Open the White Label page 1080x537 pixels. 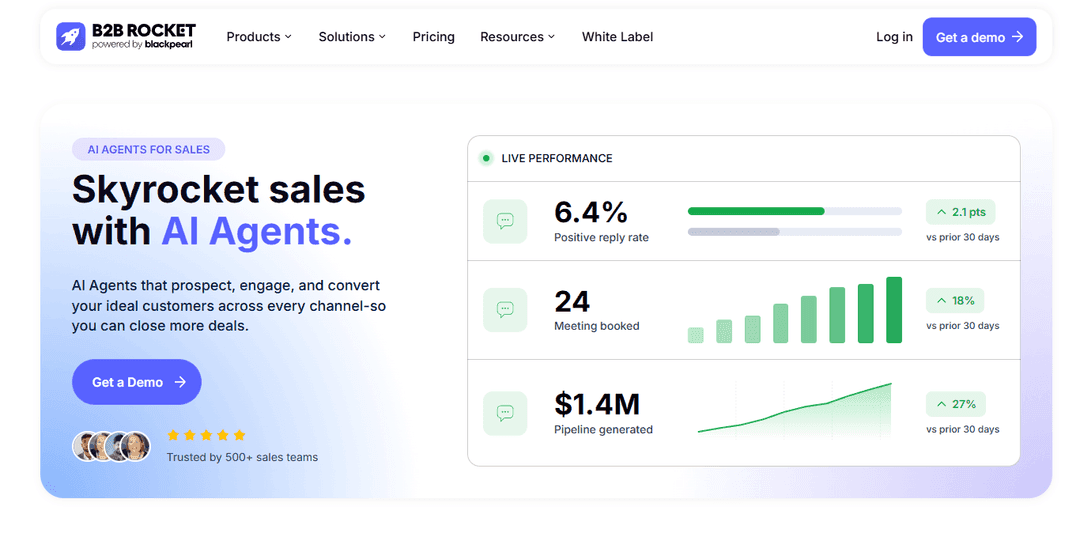(617, 37)
